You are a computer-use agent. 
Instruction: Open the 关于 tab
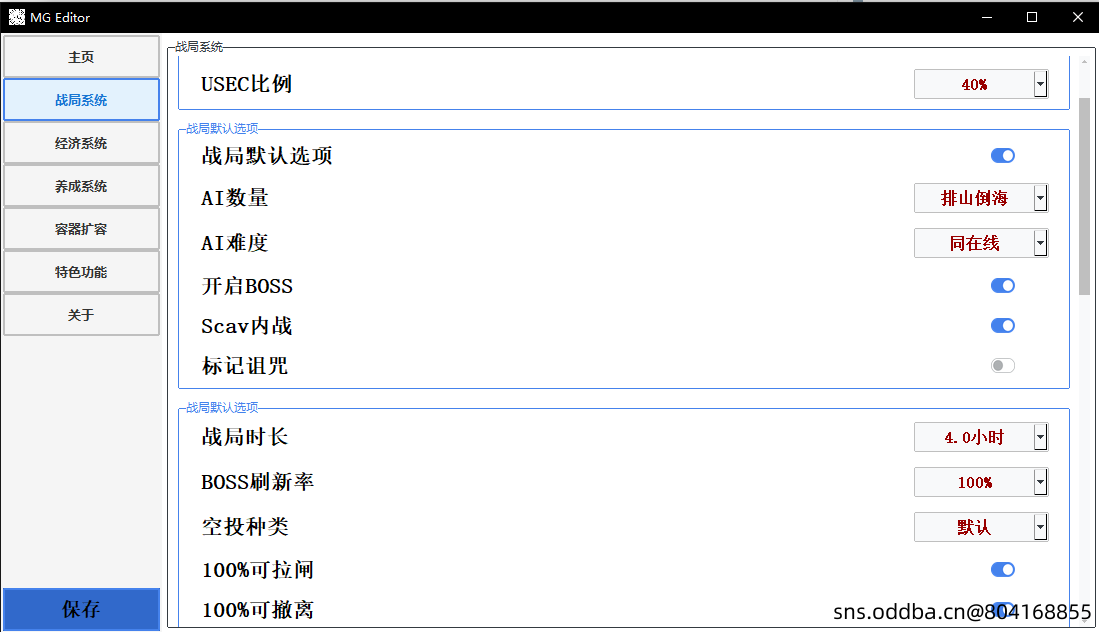click(x=81, y=315)
